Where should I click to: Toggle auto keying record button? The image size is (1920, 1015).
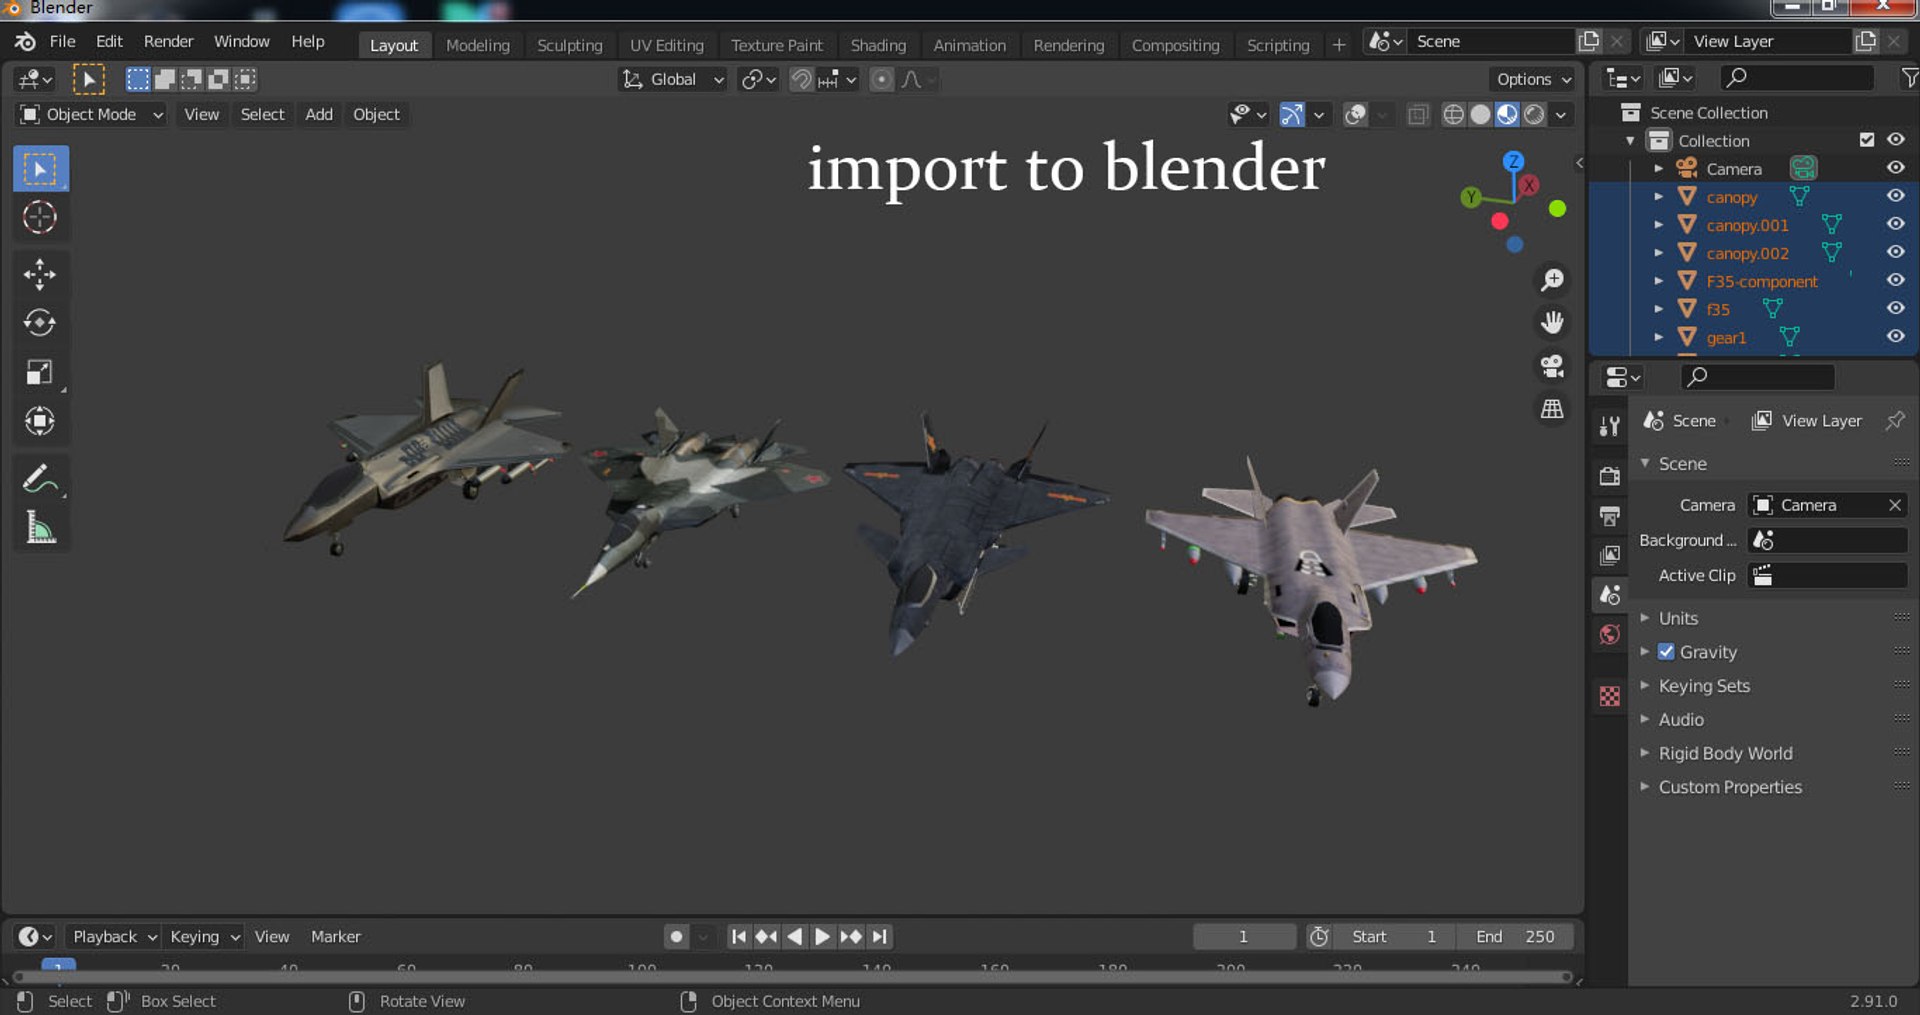[x=677, y=937]
